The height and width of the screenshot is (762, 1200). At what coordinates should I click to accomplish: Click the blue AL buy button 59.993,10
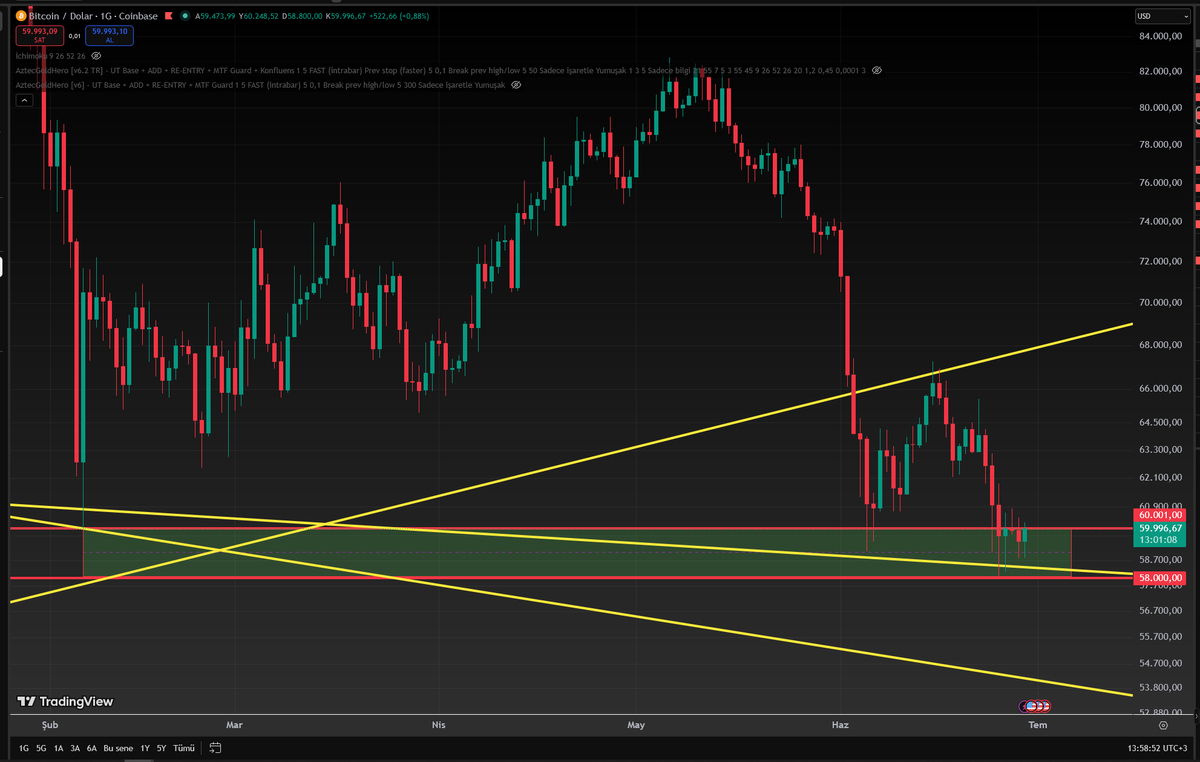coord(111,35)
